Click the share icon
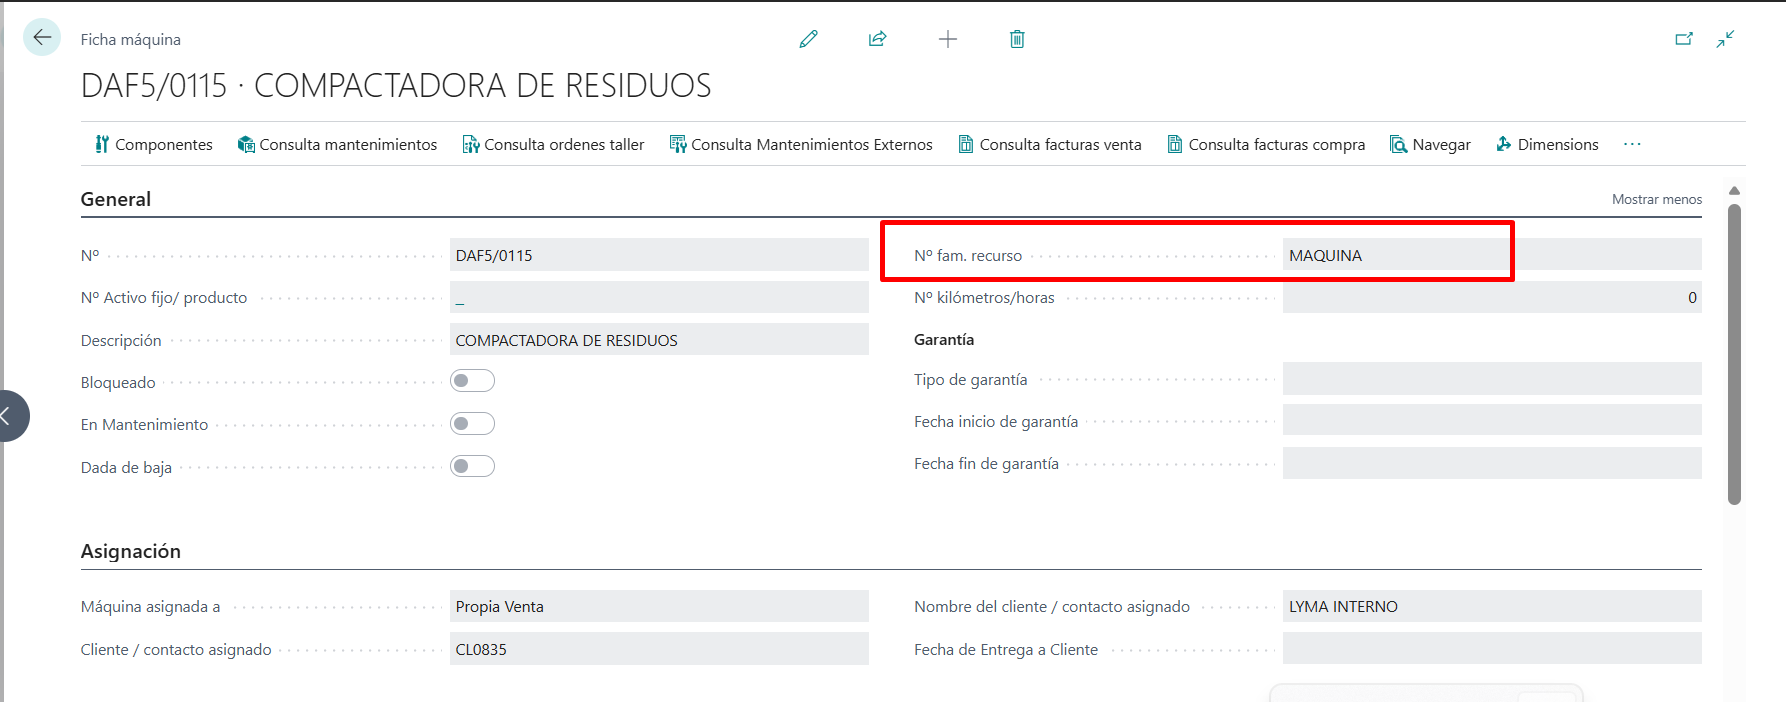The image size is (1786, 702). pos(877,39)
